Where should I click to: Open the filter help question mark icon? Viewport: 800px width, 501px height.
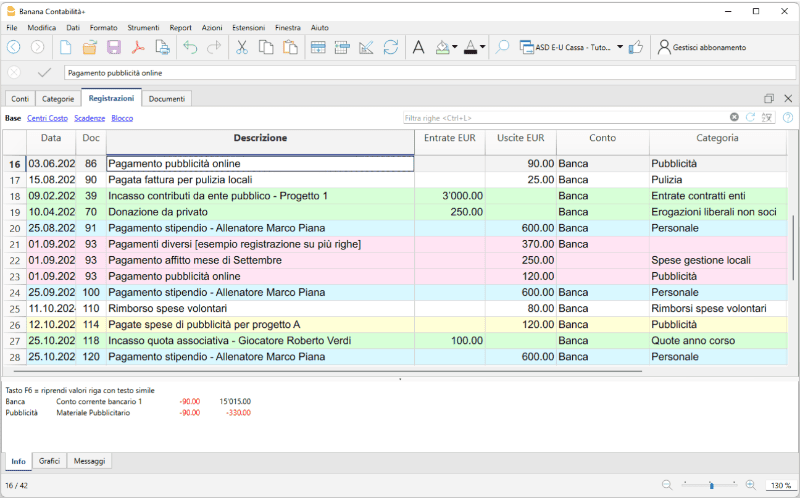[x=787, y=118]
